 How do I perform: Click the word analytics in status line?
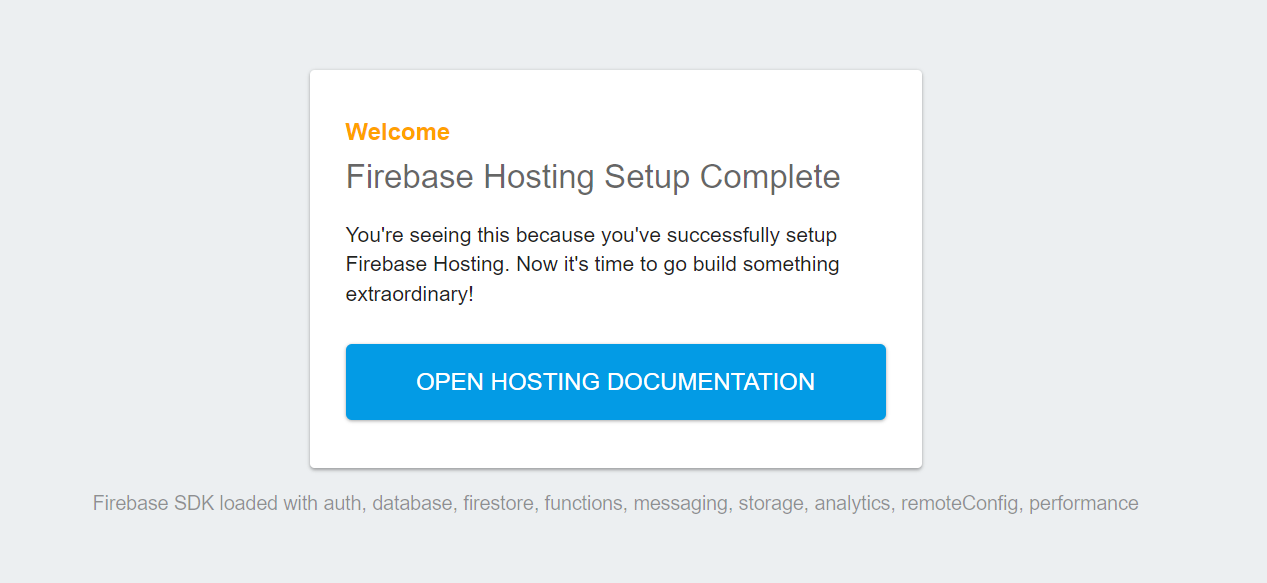853,503
